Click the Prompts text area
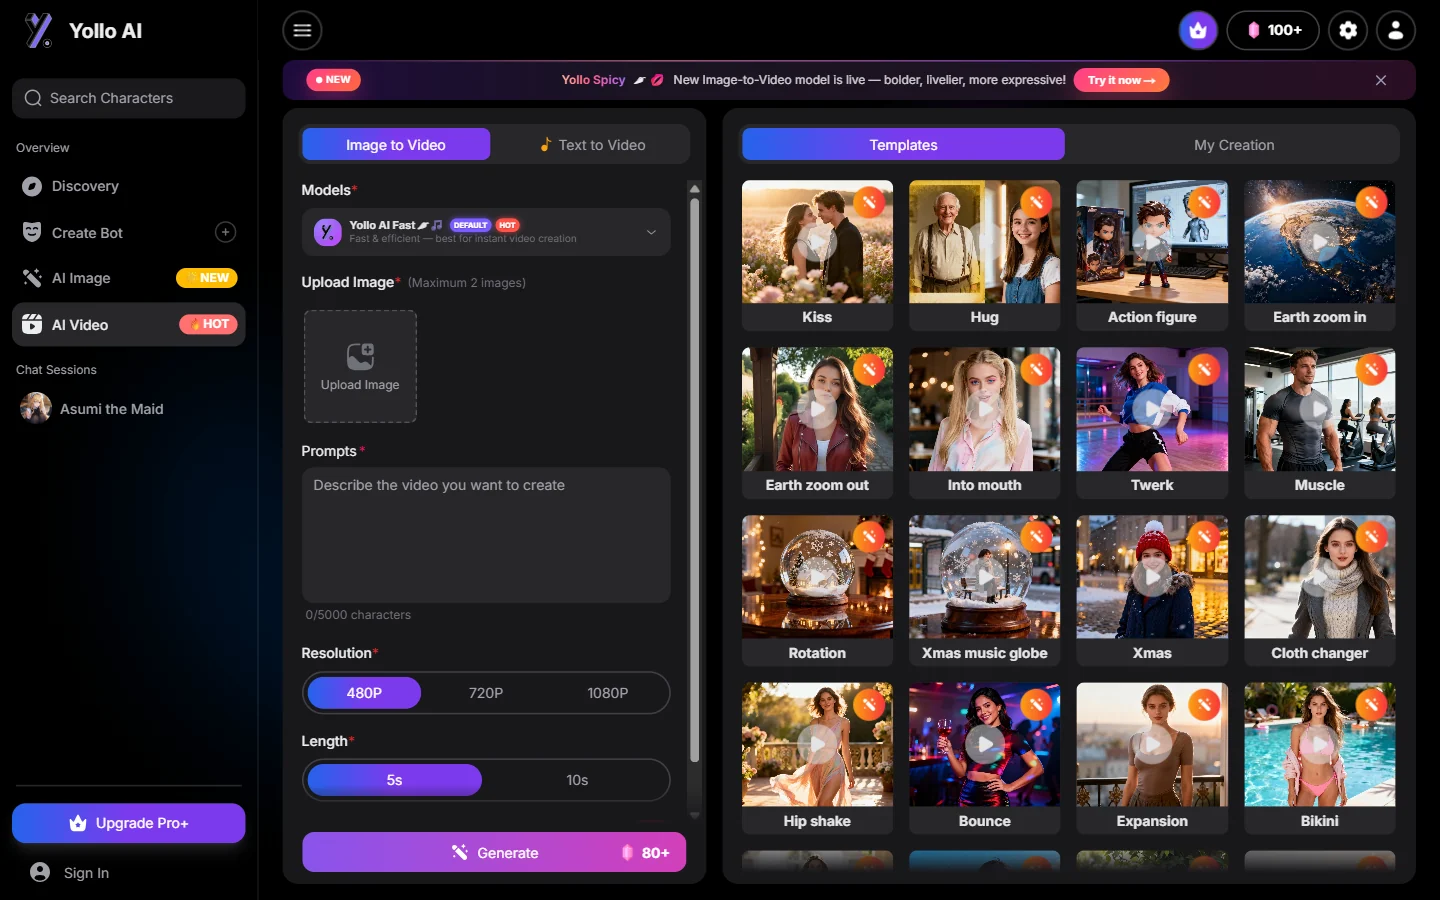Screen dimensions: 1440x900 pos(486,535)
